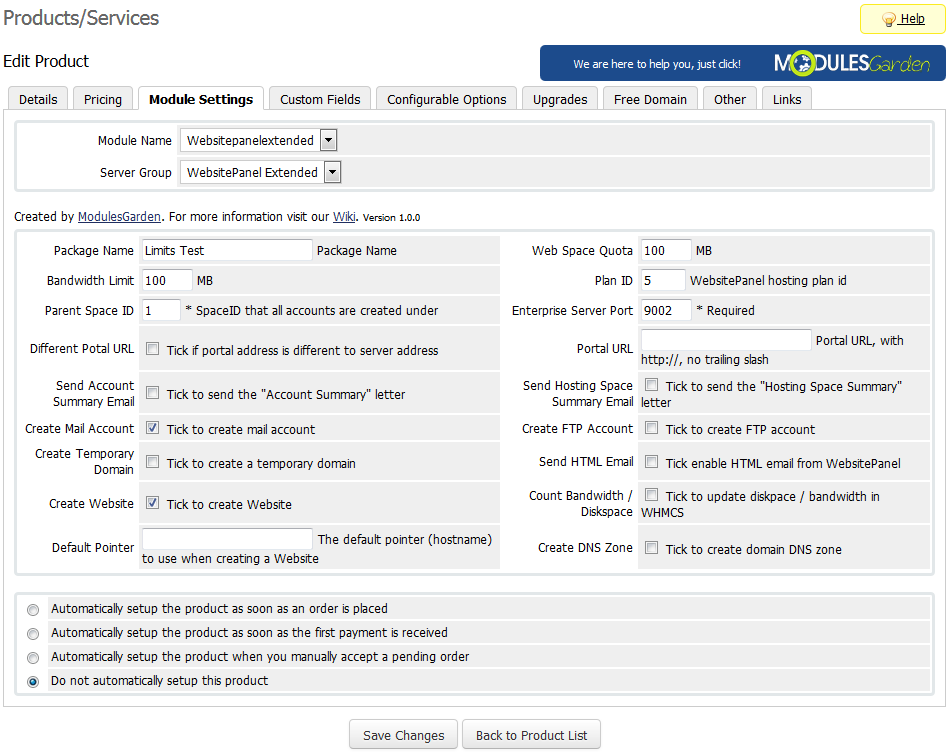Click the Save Changes button
Image resolution: width=950 pixels, height=753 pixels.
[404, 735]
